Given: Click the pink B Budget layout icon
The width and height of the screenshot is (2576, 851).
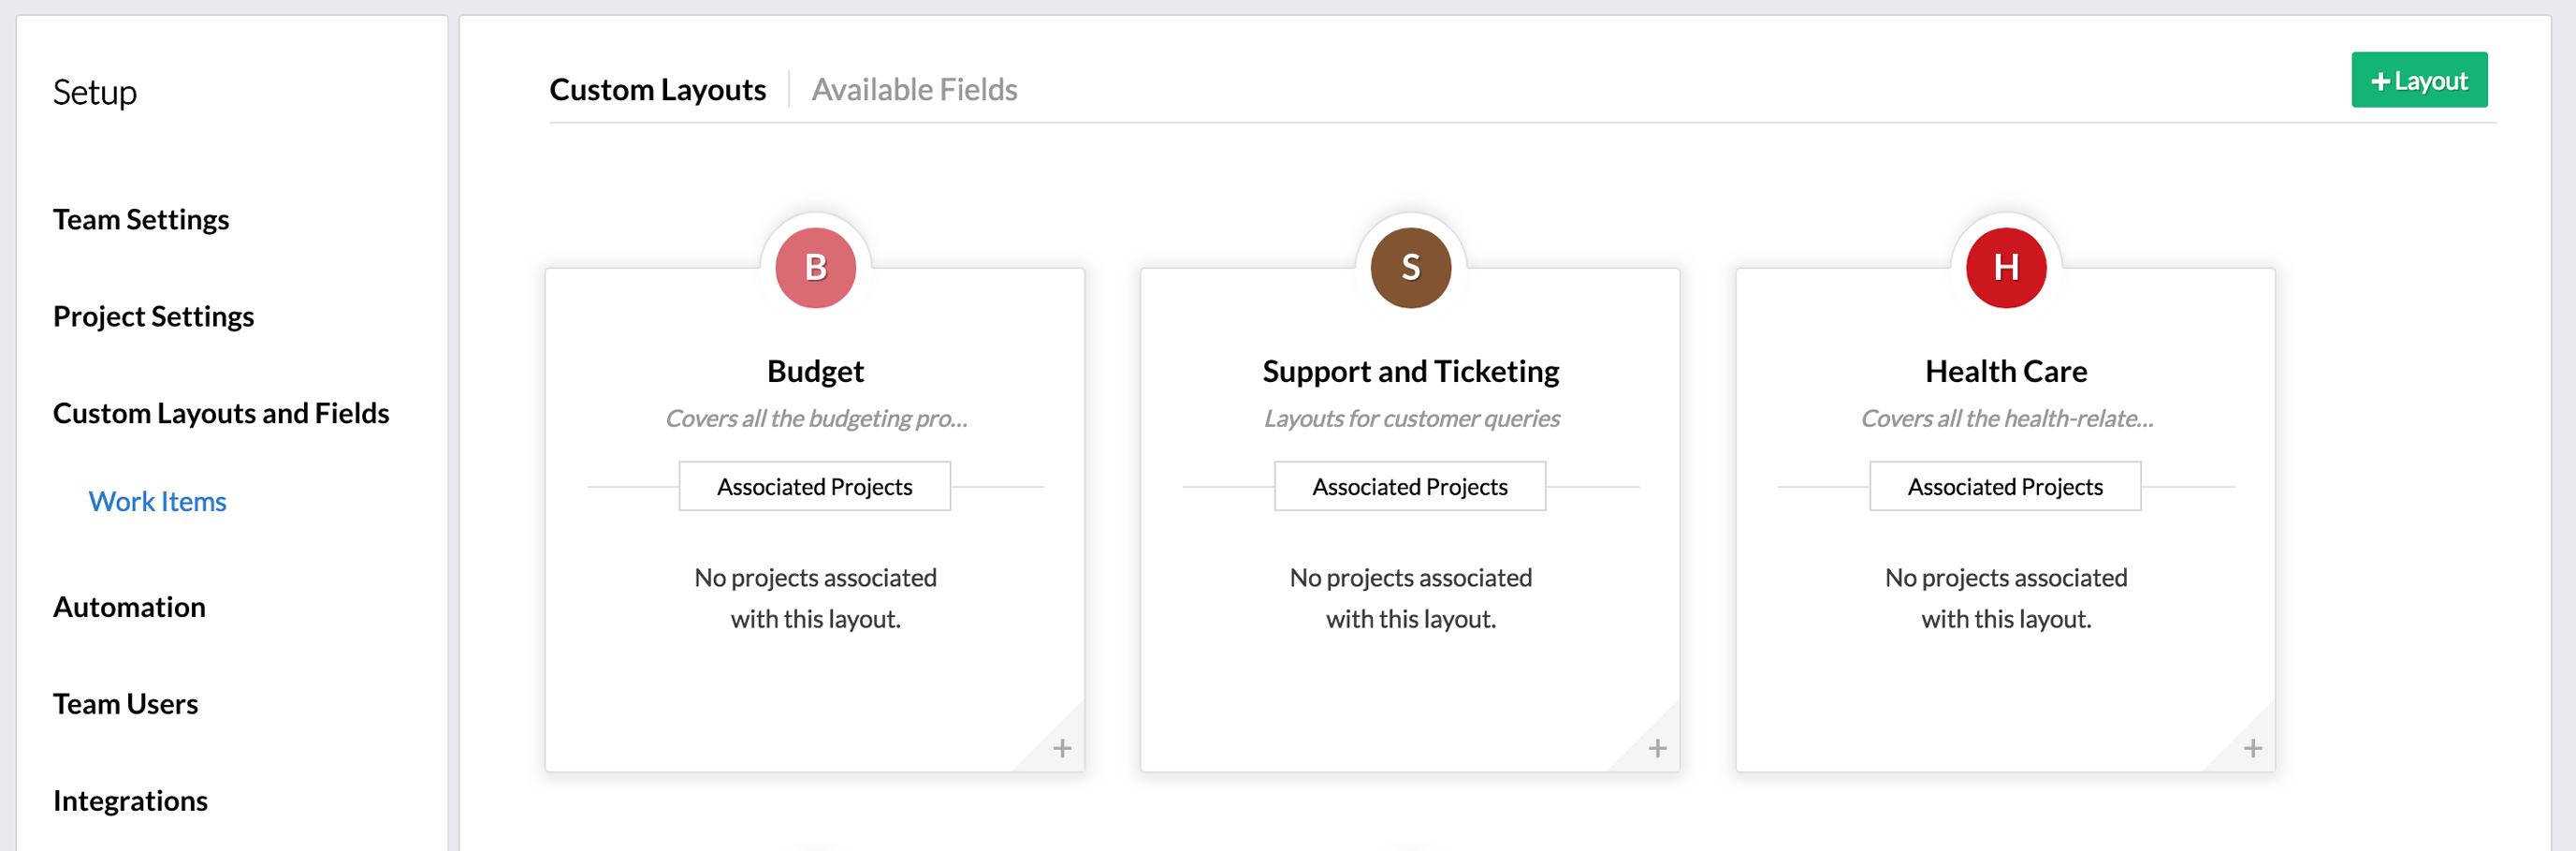Looking at the screenshot, I should pos(815,268).
